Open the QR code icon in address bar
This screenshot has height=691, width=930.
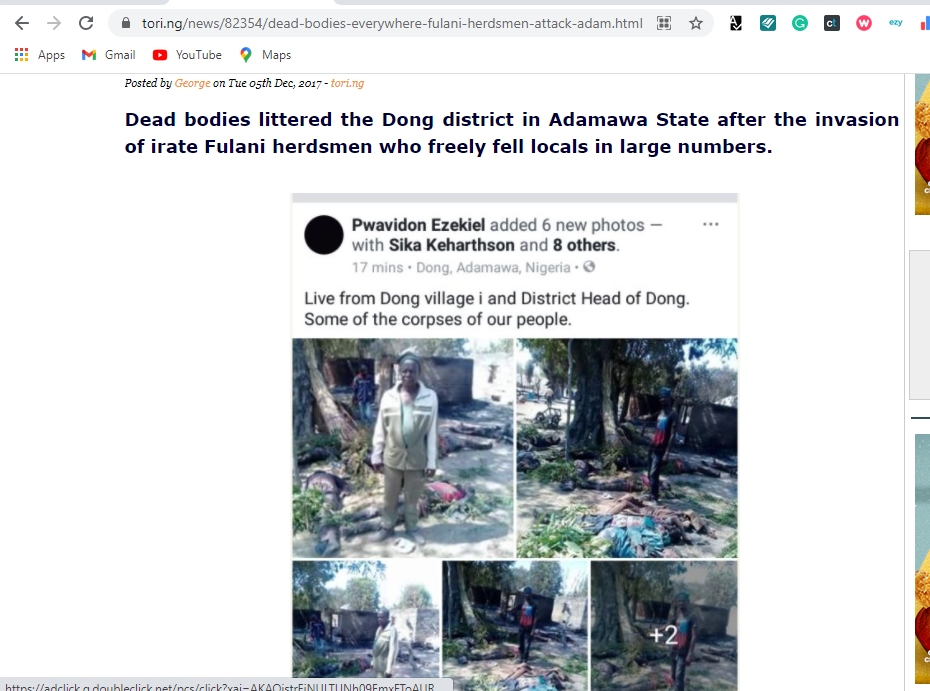click(664, 23)
